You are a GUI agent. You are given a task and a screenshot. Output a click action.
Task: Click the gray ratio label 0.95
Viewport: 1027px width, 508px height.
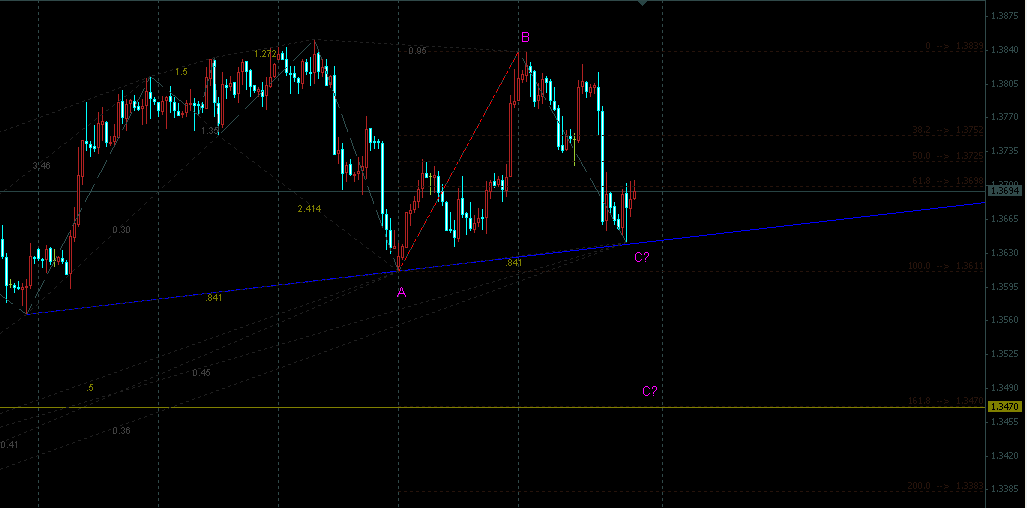(x=417, y=51)
